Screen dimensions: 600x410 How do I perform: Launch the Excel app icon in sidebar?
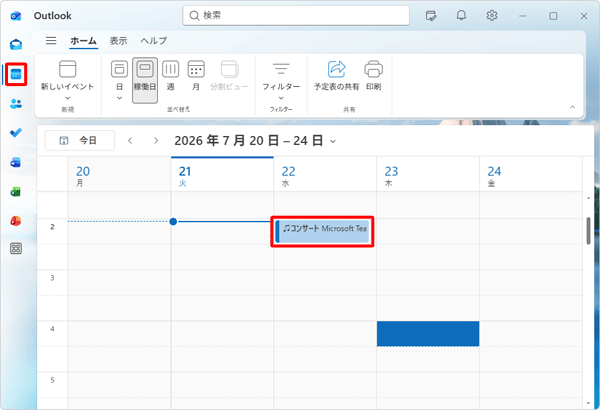16,191
